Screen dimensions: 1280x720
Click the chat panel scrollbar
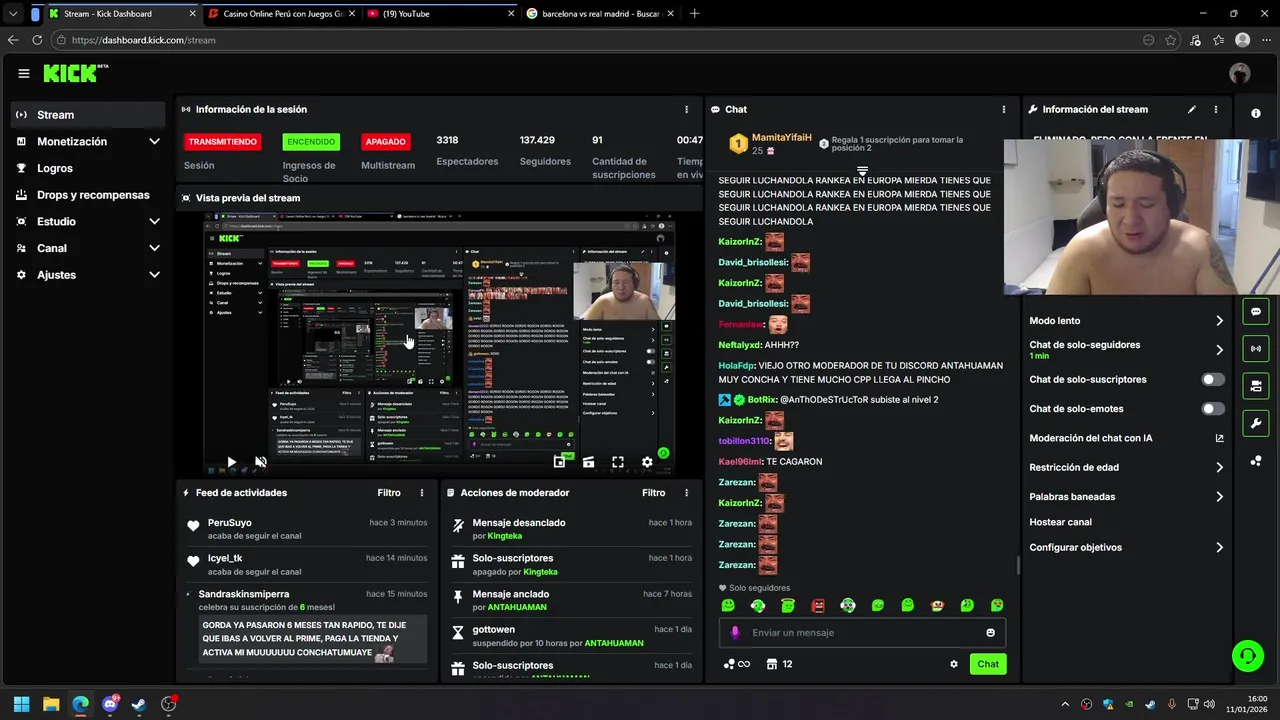coord(1018,566)
